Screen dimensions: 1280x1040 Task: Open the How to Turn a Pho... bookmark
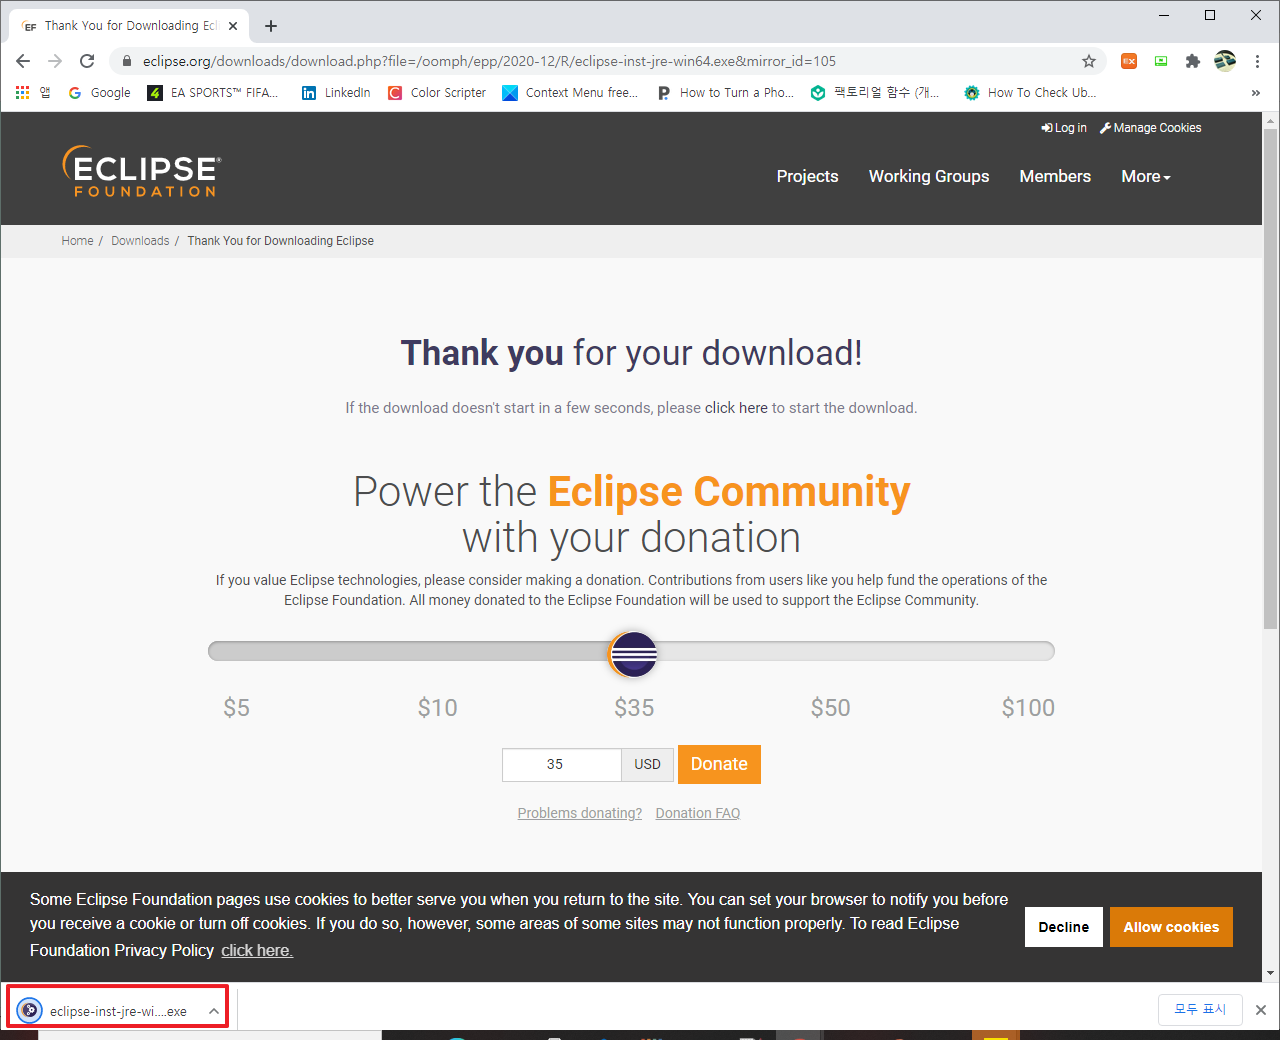725,92
